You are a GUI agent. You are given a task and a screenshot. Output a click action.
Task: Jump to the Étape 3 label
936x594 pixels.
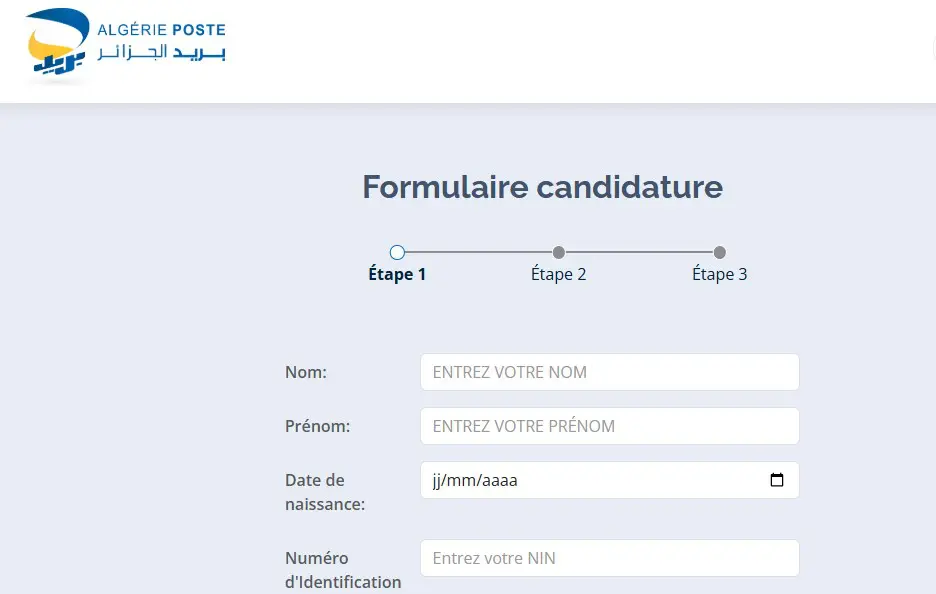[x=720, y=274]
